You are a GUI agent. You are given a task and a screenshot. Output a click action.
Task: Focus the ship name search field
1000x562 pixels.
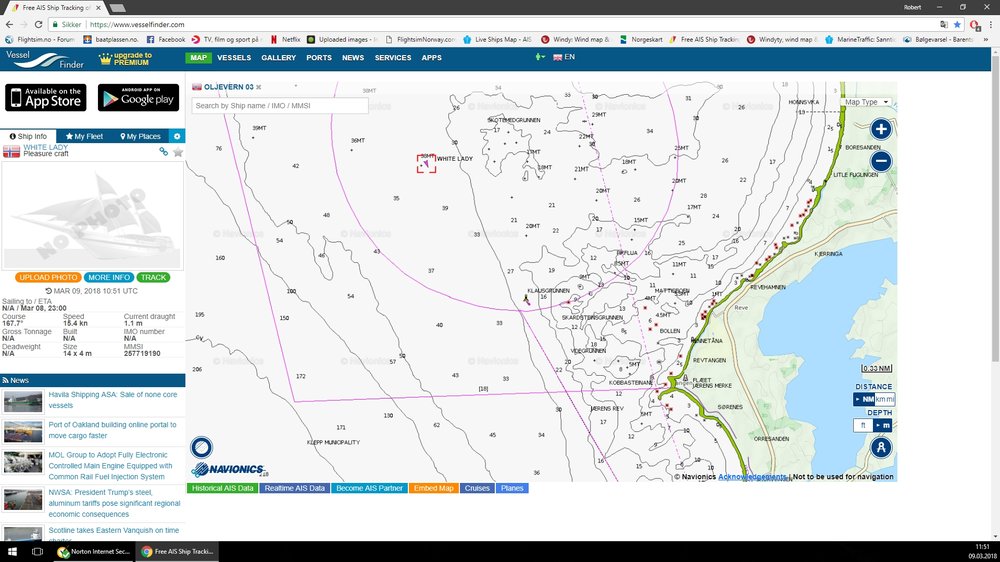click(279, 106)
